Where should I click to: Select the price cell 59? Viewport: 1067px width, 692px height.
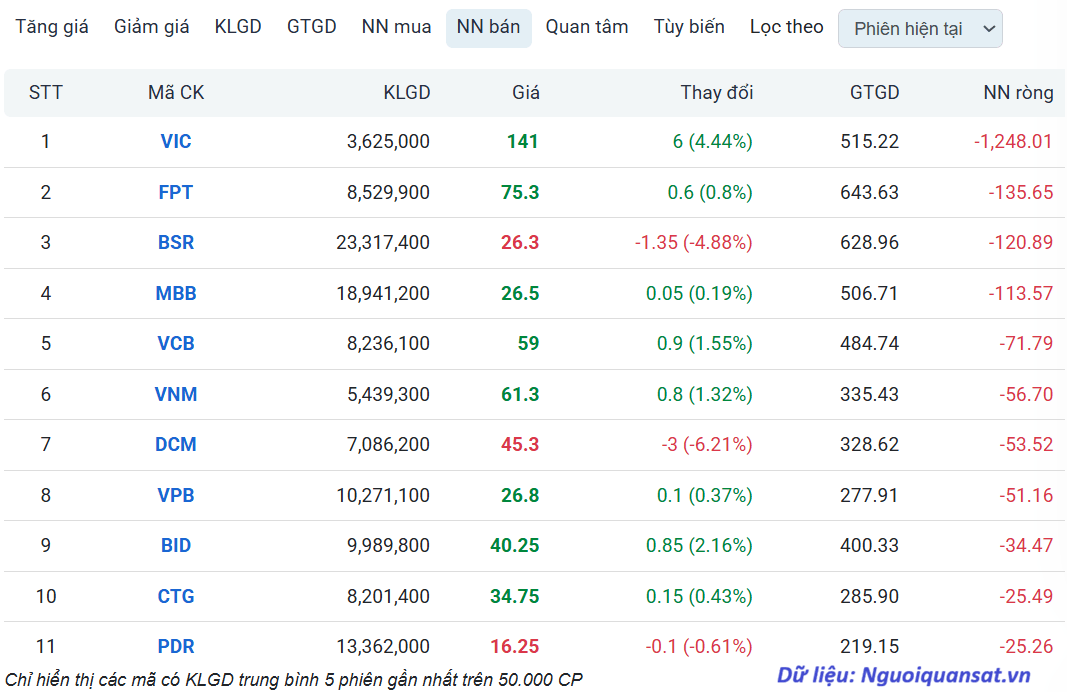click(x=528, y=343)
